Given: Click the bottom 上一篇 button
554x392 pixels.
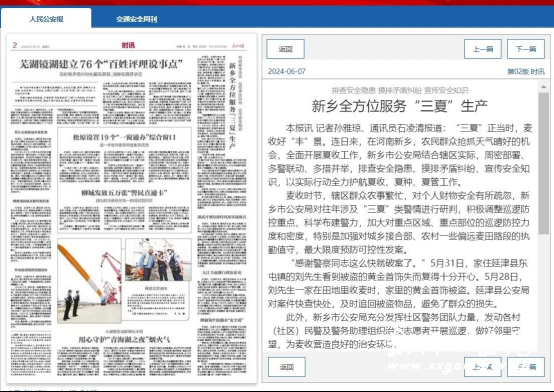Looking at the screenshot, I should [x=483, y=367].
